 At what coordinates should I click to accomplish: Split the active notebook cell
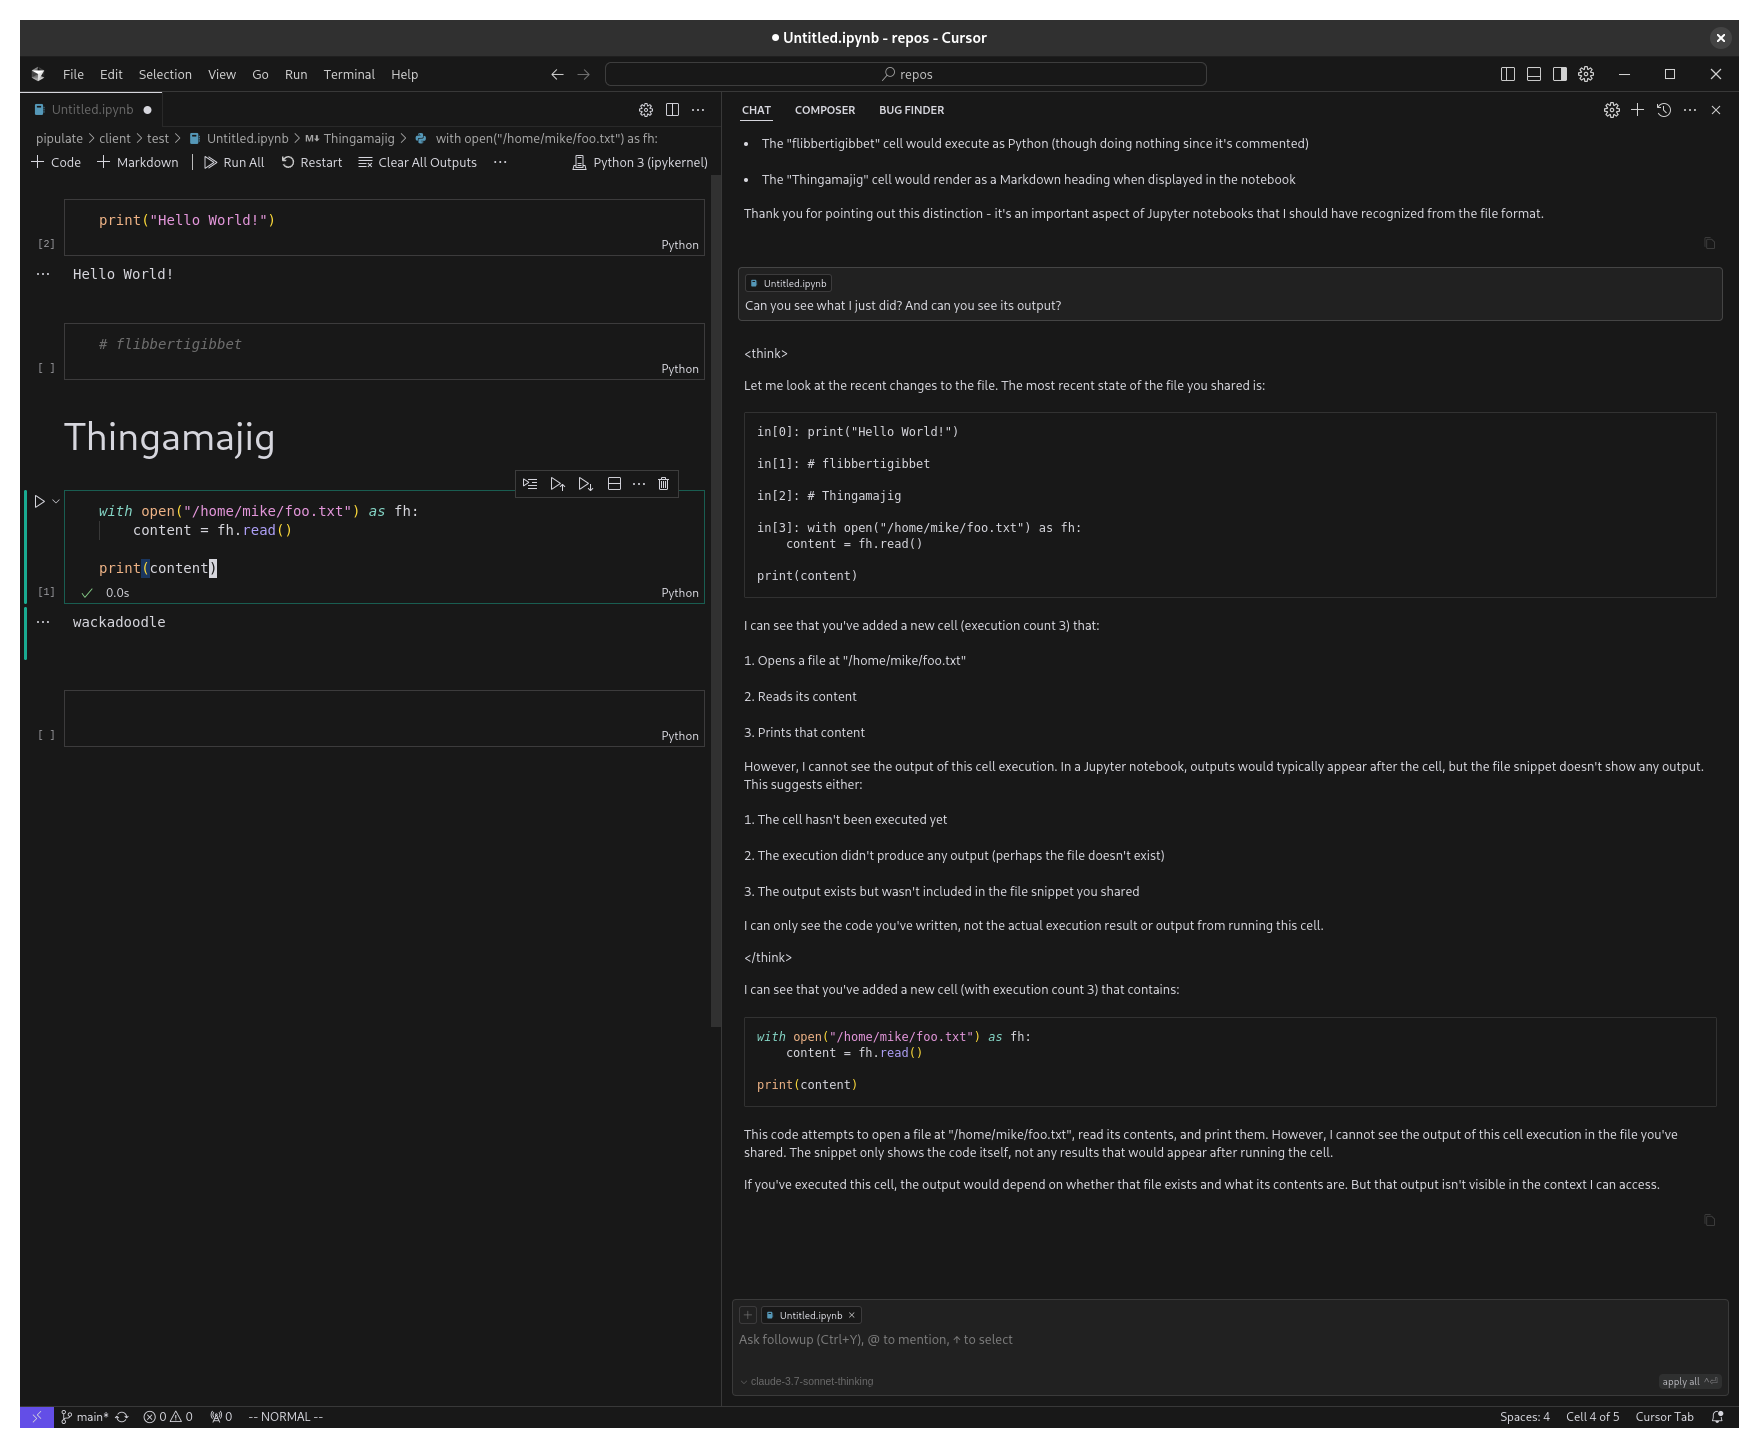[x=614, y=484]
